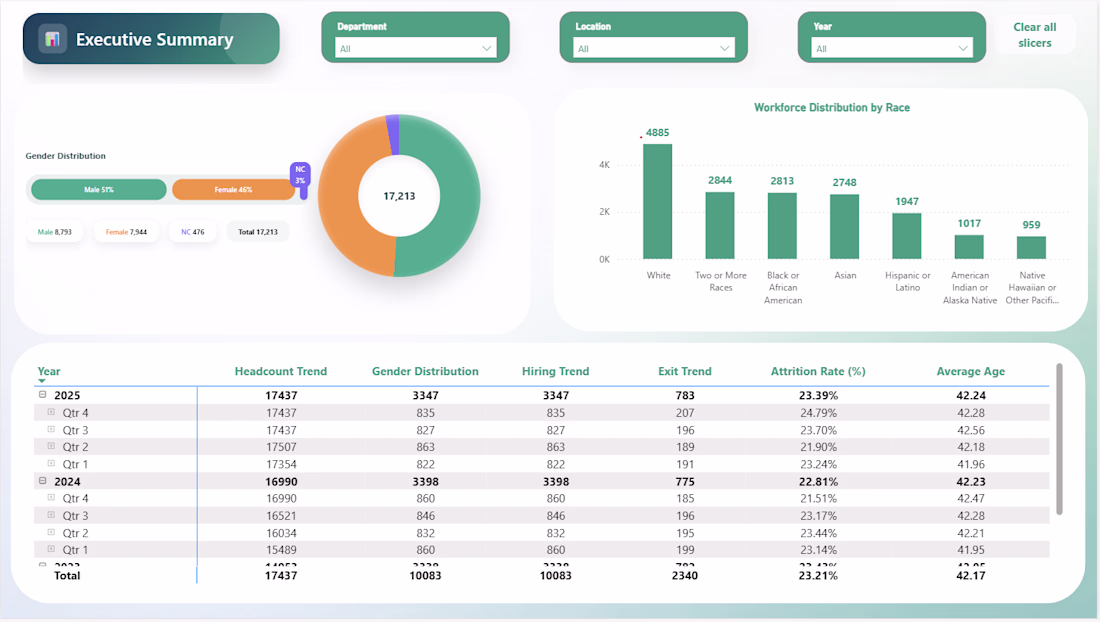
Task: Open the Location slicer dropdown
Action: coord(654,48)
